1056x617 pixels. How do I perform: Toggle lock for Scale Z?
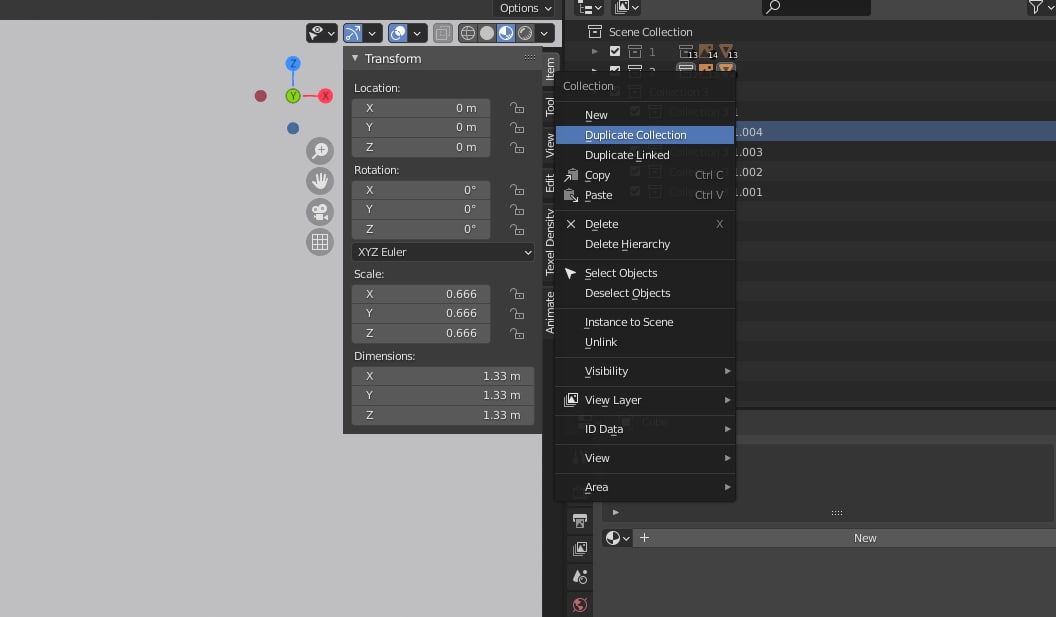517,333
